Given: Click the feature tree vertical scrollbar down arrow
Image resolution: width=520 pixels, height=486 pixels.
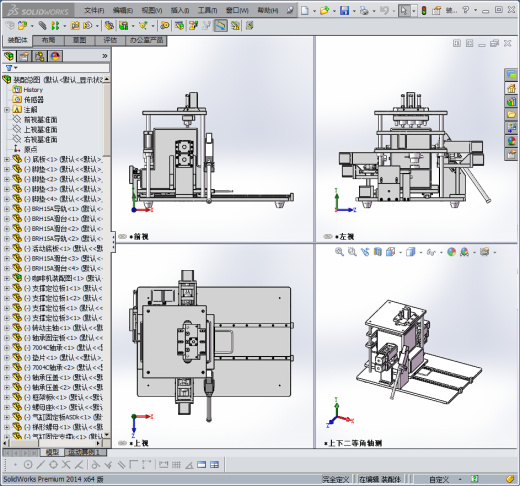Looking at the screenshot, I should (x=107, y=434).
